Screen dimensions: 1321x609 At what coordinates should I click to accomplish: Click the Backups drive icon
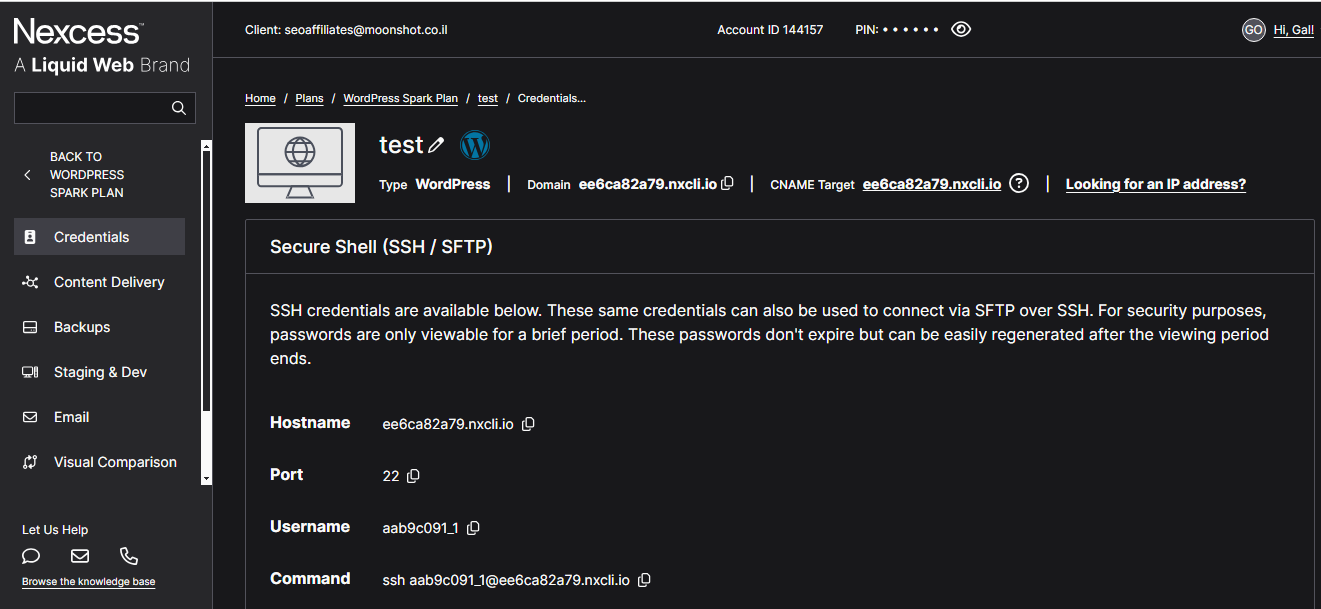[30, 327]
